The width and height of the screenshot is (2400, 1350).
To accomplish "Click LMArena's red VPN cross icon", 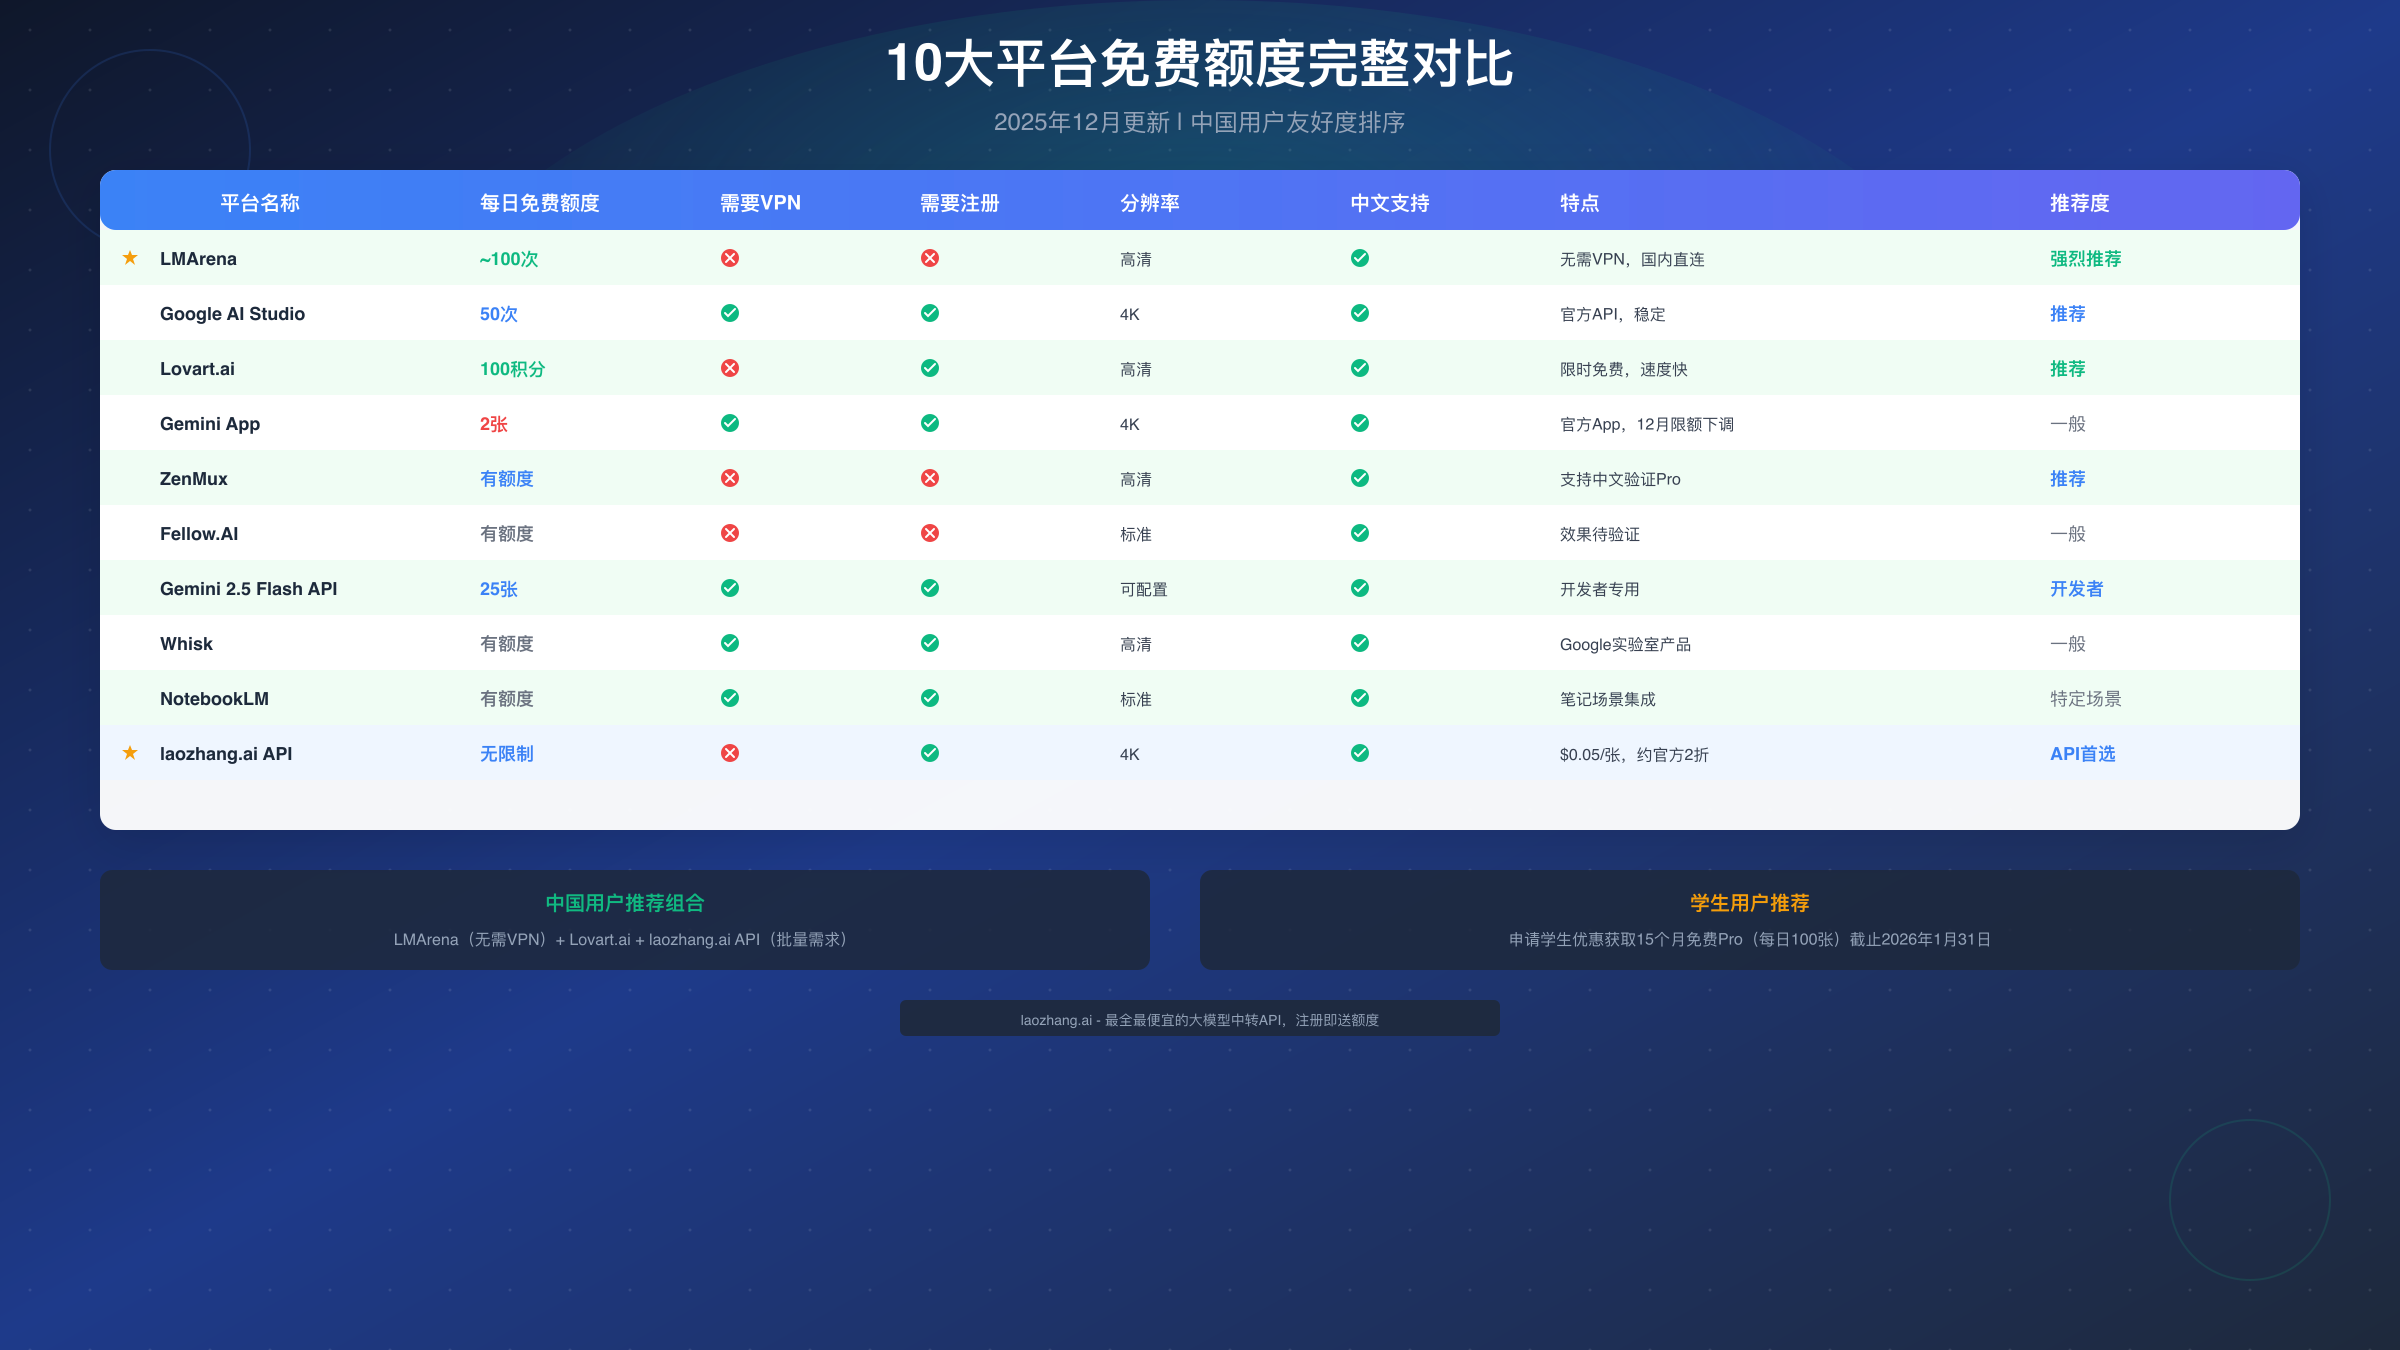I will [730, 258].
